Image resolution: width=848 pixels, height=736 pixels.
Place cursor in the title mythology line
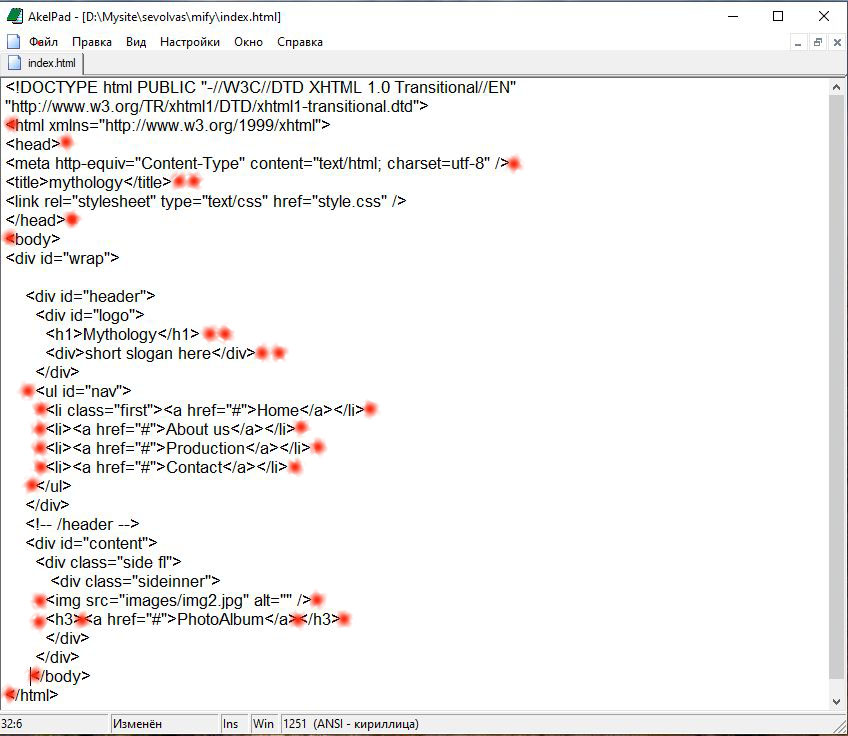100,182
